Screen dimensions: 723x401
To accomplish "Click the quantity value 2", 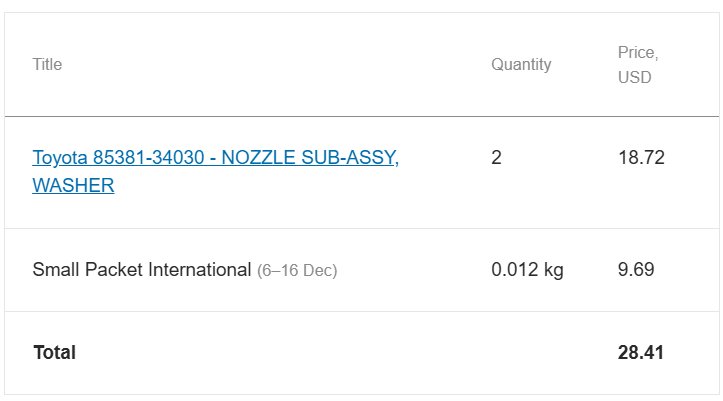I will (x=496, y=158).
